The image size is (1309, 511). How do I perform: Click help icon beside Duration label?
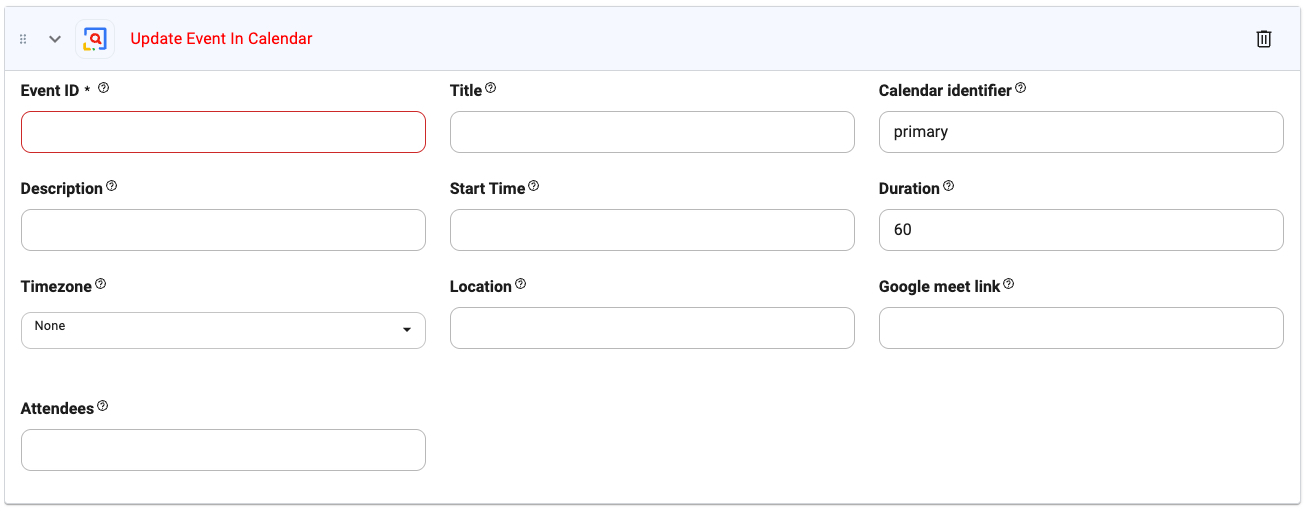tap(949, 186)
